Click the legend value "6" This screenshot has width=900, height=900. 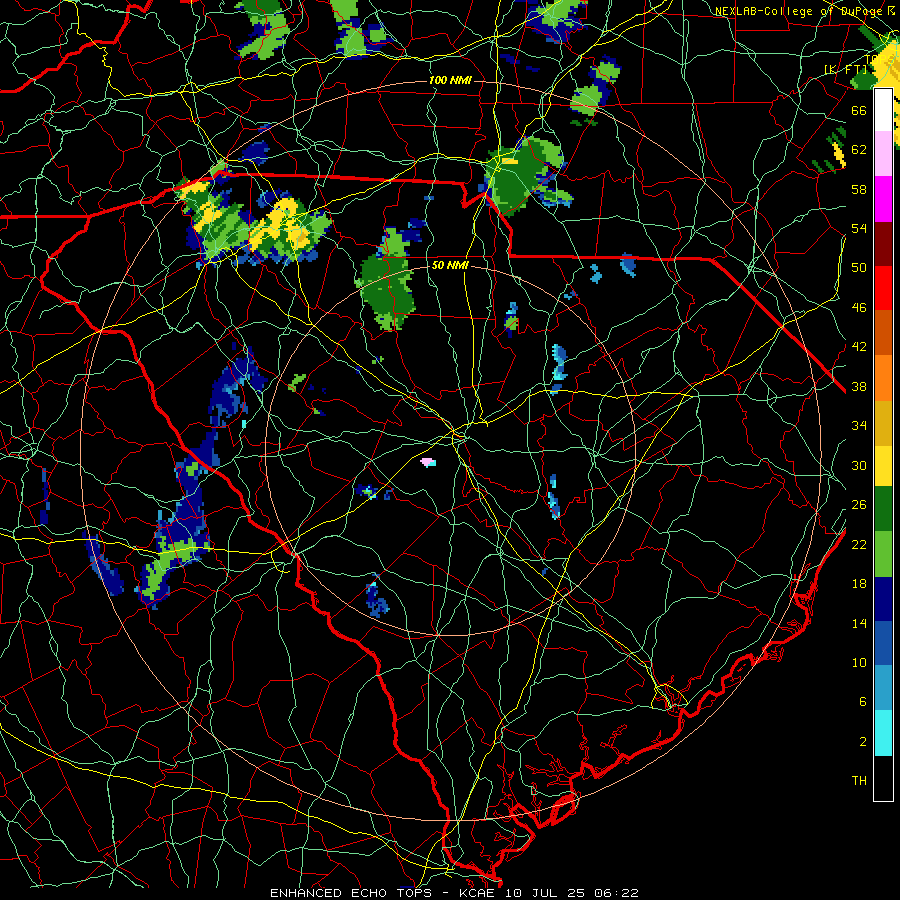[863, 701]
